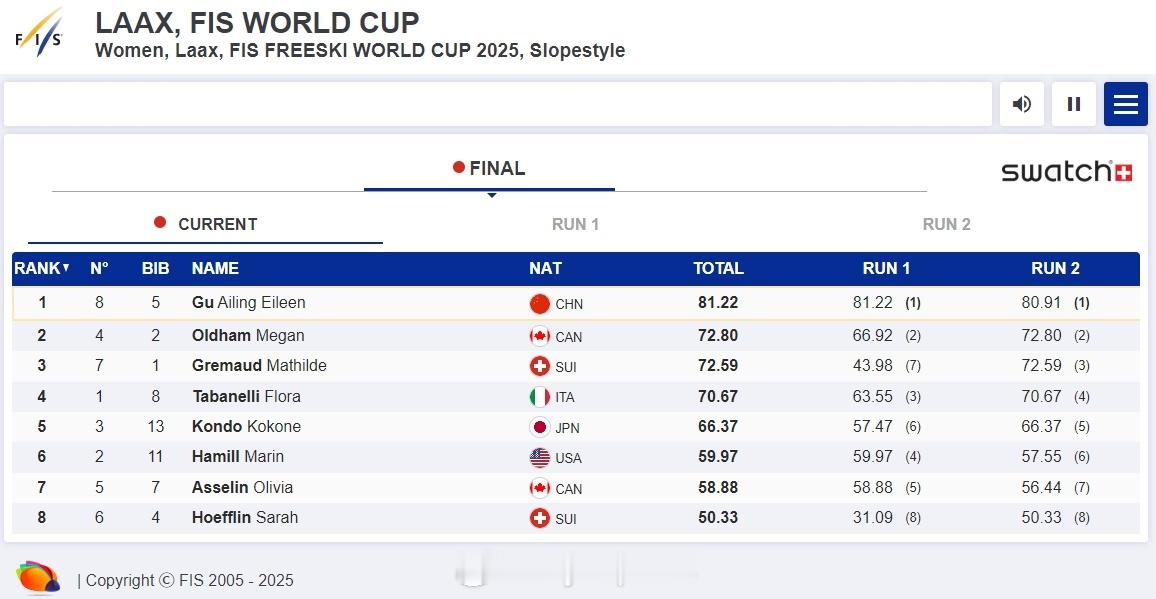Switch to the RUN 2 tab
The image size is (1156, 599).
pyautogui.click(x=947, y=224)
